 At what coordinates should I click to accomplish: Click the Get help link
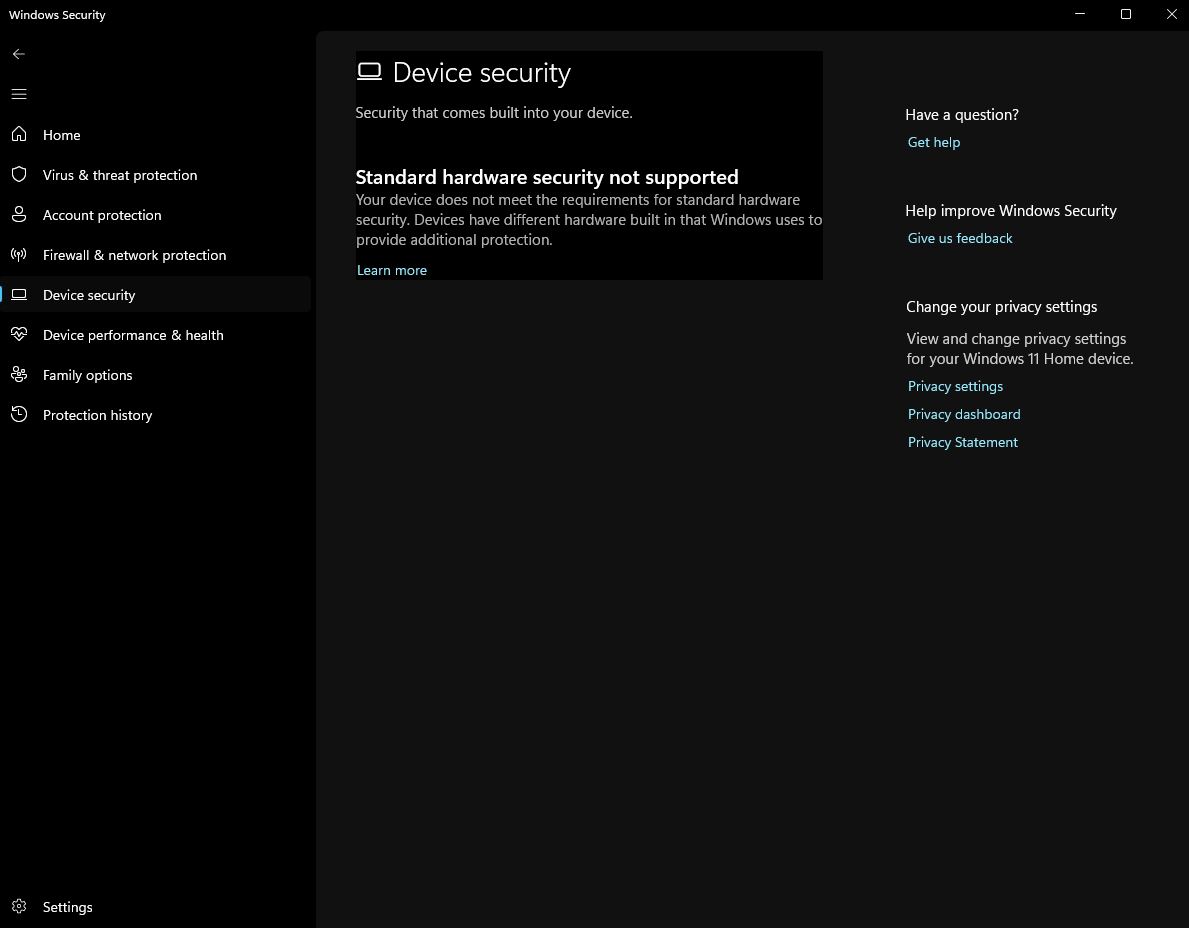934,142
